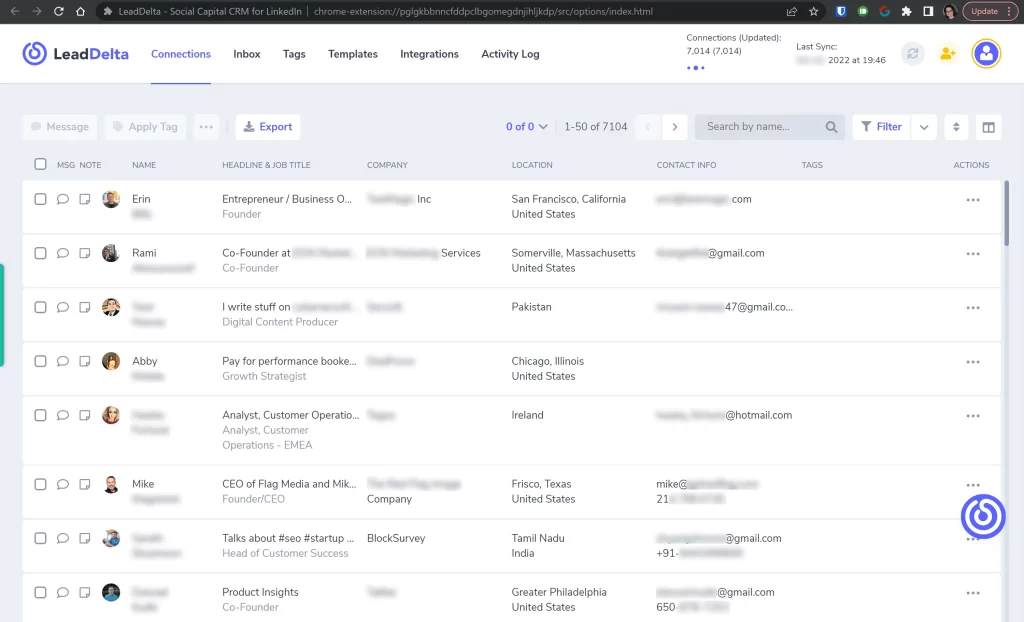Open actions menu for Pakistan contact row
This screenshot has width=1024, height=622.
click(x=973, y=308)
